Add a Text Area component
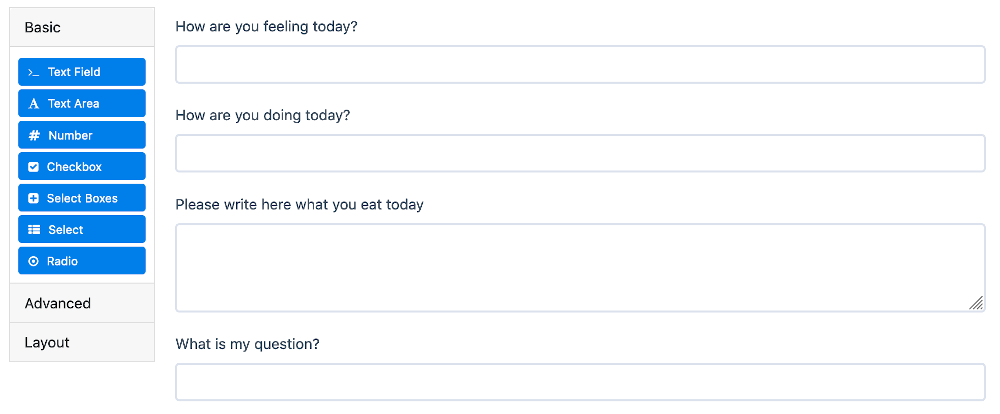This screenshot has height=414, width=1000. point(82,103)
